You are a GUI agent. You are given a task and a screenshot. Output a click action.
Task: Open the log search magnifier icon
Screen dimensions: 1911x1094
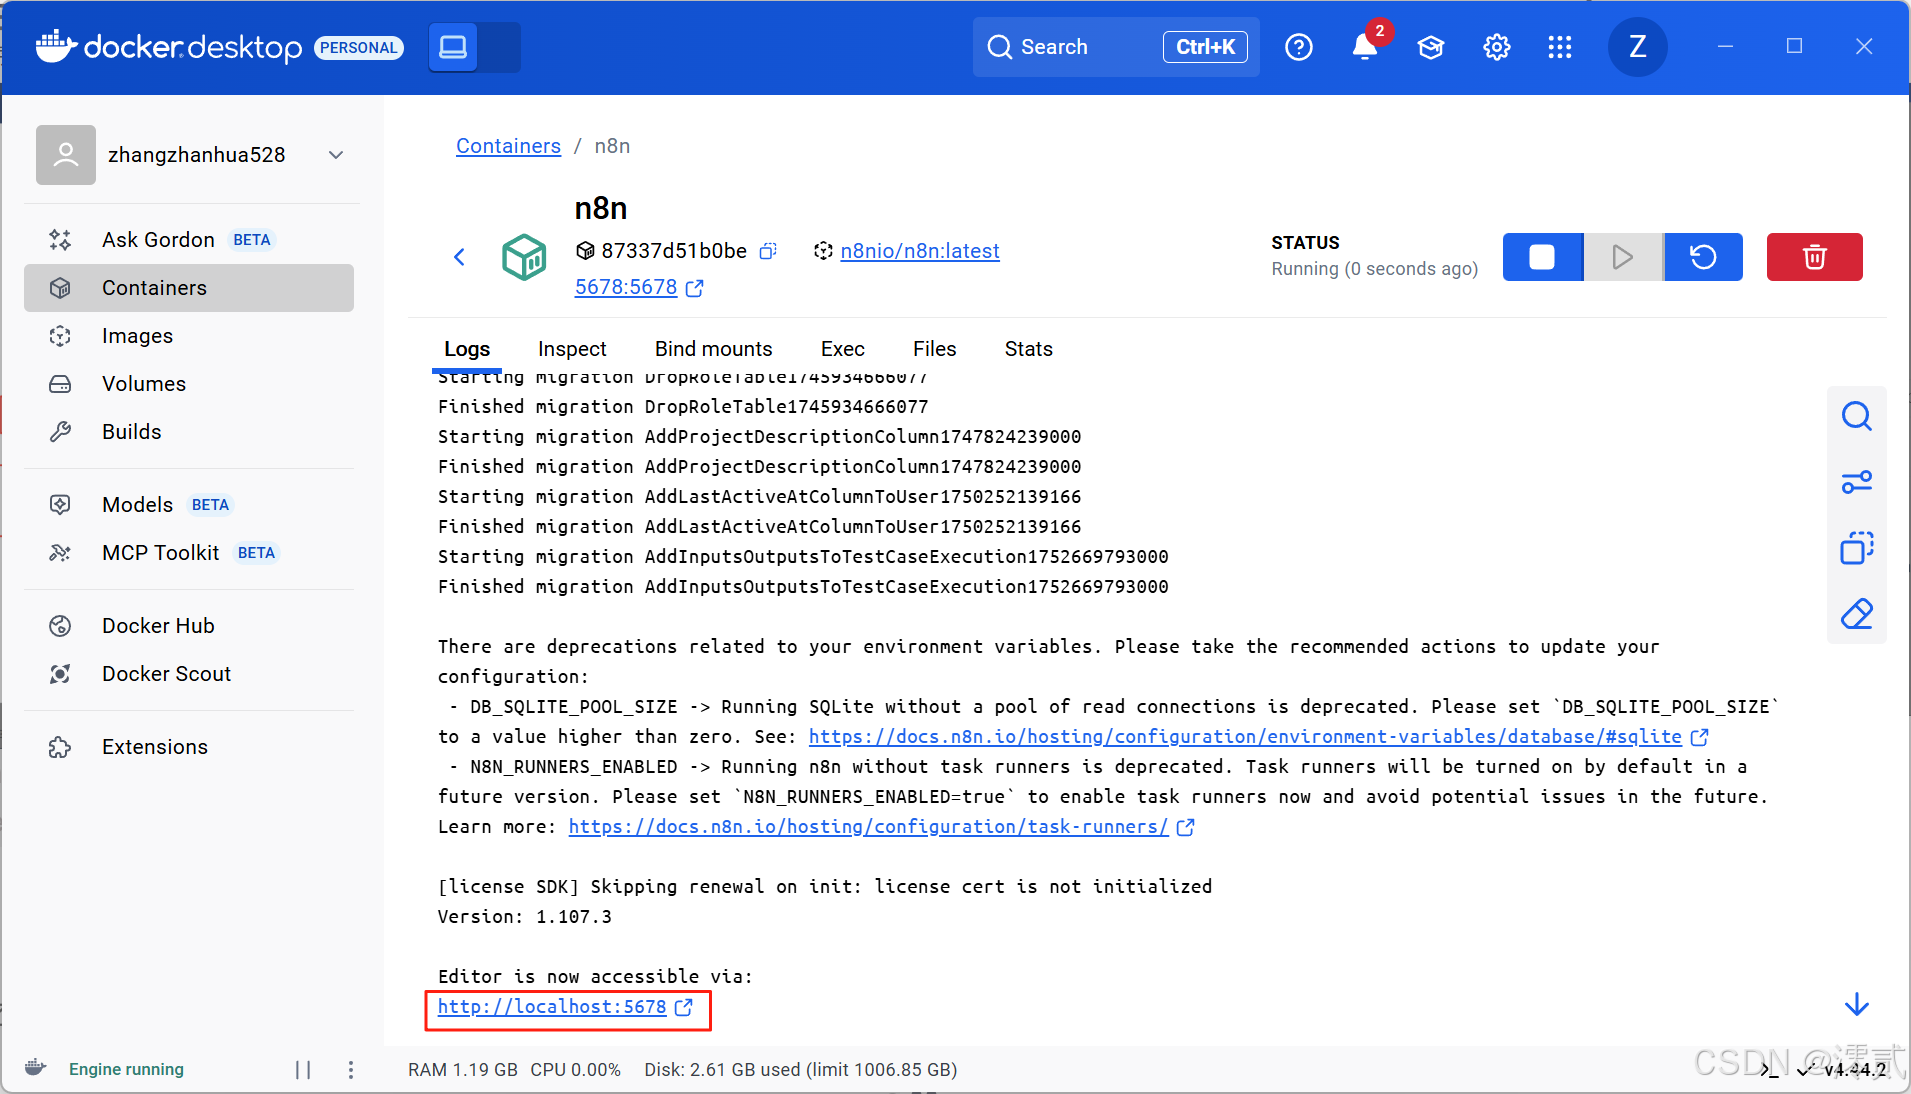(x=1856, y=416)
